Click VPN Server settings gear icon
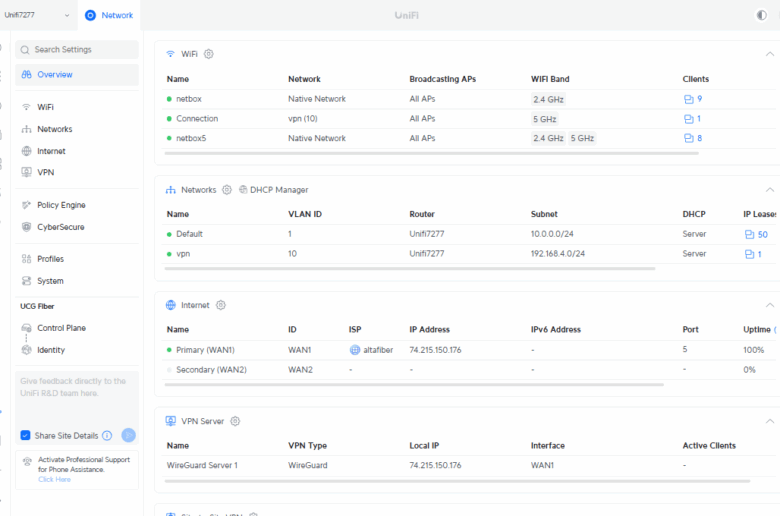Screen dimensions: 780x516 (x=235, y=421)
